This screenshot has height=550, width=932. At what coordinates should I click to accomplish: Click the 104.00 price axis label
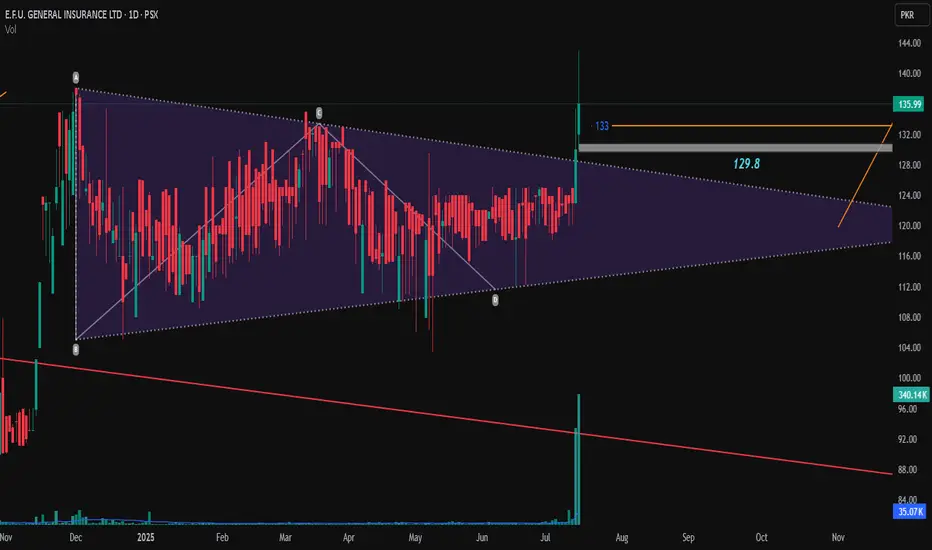(909, 348)
